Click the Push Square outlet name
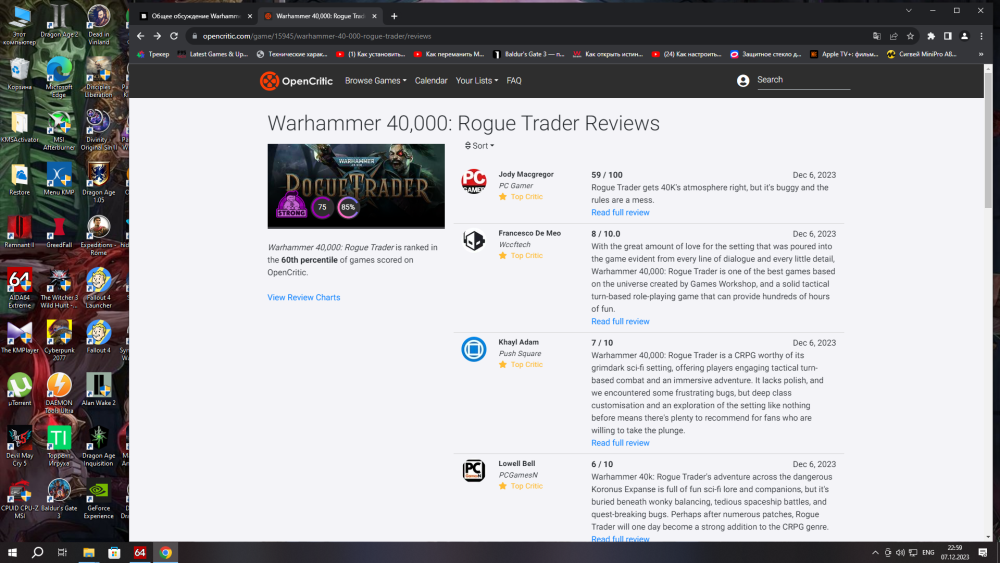This screenshot has width=1000, height=563. point(520,353)
